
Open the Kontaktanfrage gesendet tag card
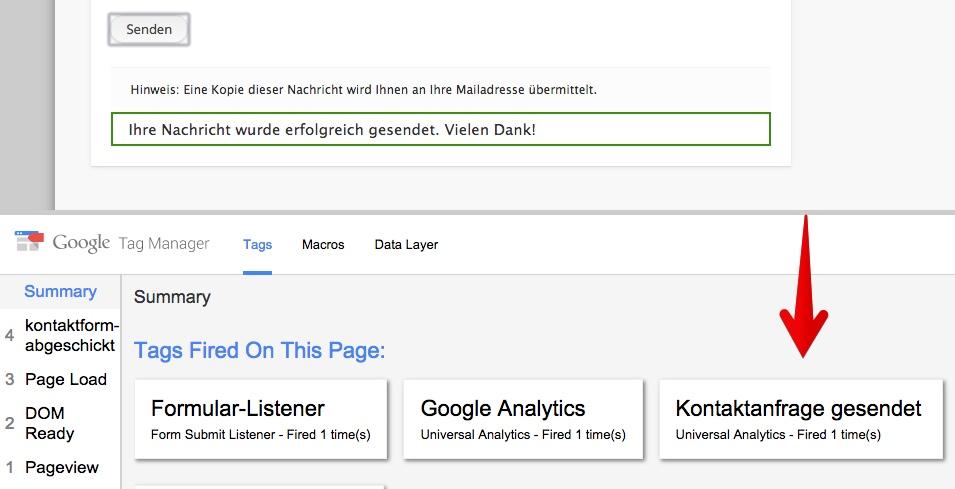pyautogui.click(x=801, y=419)
